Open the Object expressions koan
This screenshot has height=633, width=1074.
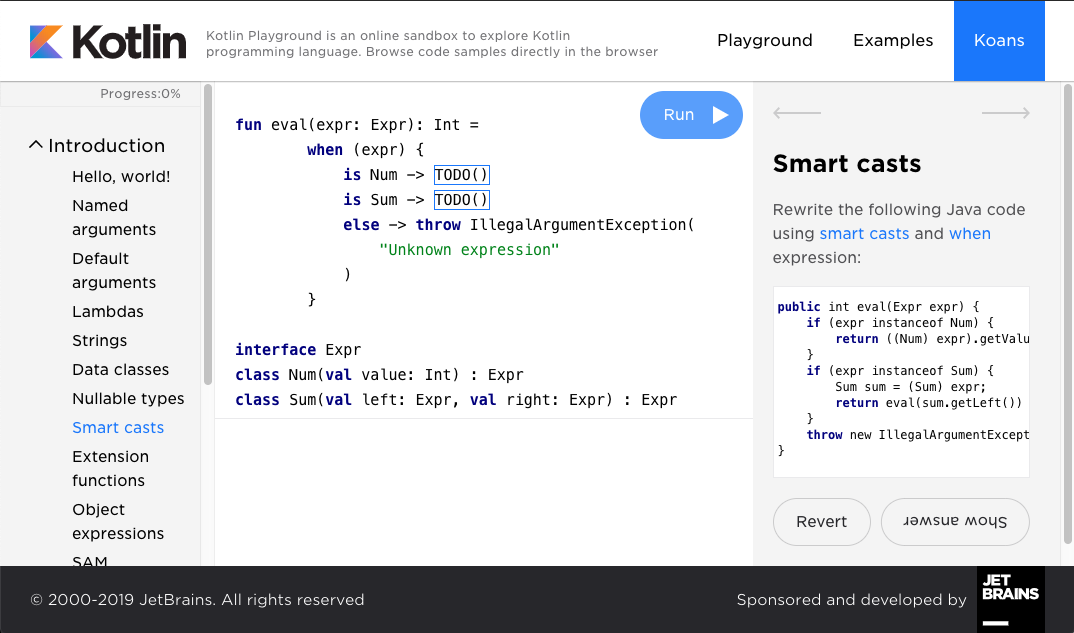[x=118, y=521]
